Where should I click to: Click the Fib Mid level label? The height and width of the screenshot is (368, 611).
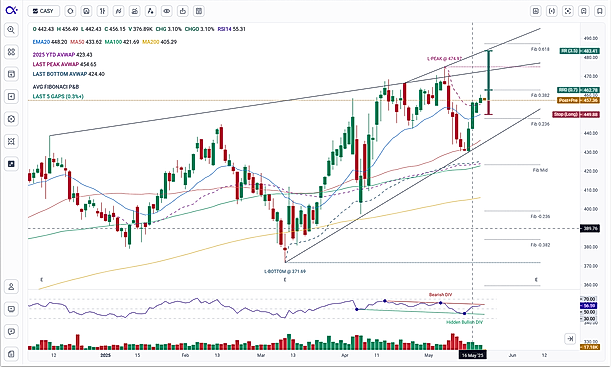coord(540,170)
